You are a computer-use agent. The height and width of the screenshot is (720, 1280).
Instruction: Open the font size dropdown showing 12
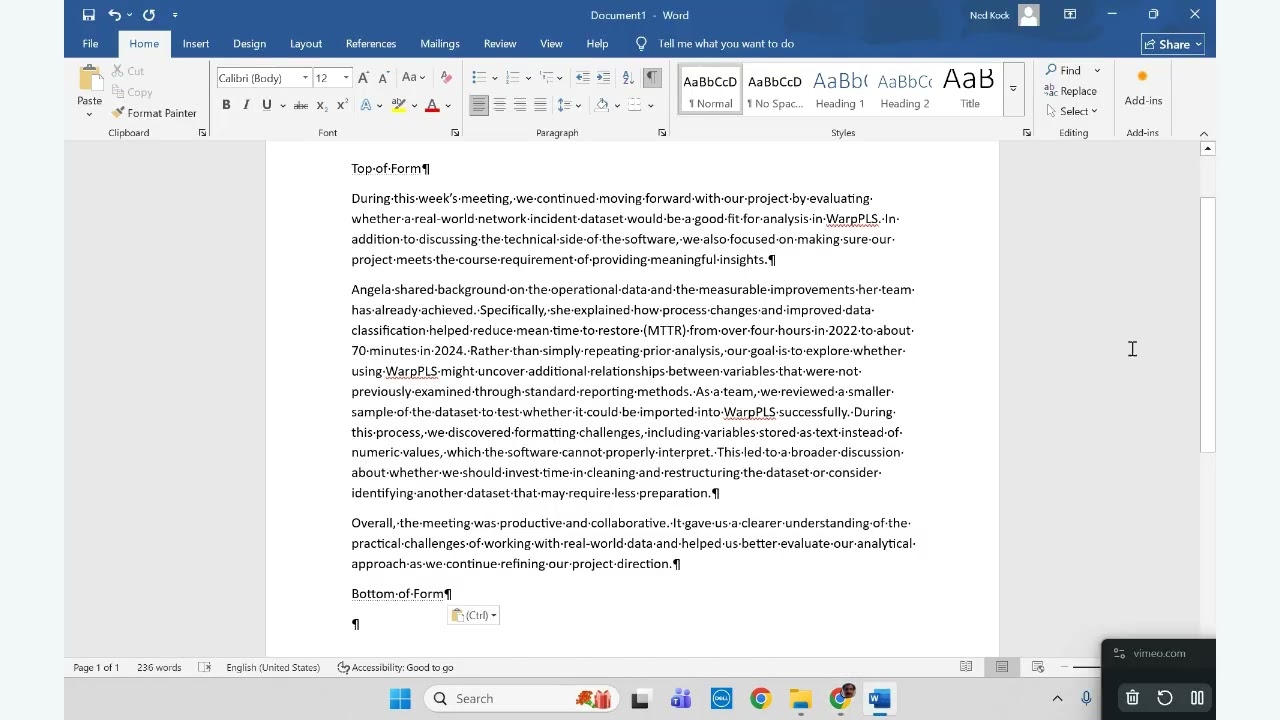click(x=346, y=78)
